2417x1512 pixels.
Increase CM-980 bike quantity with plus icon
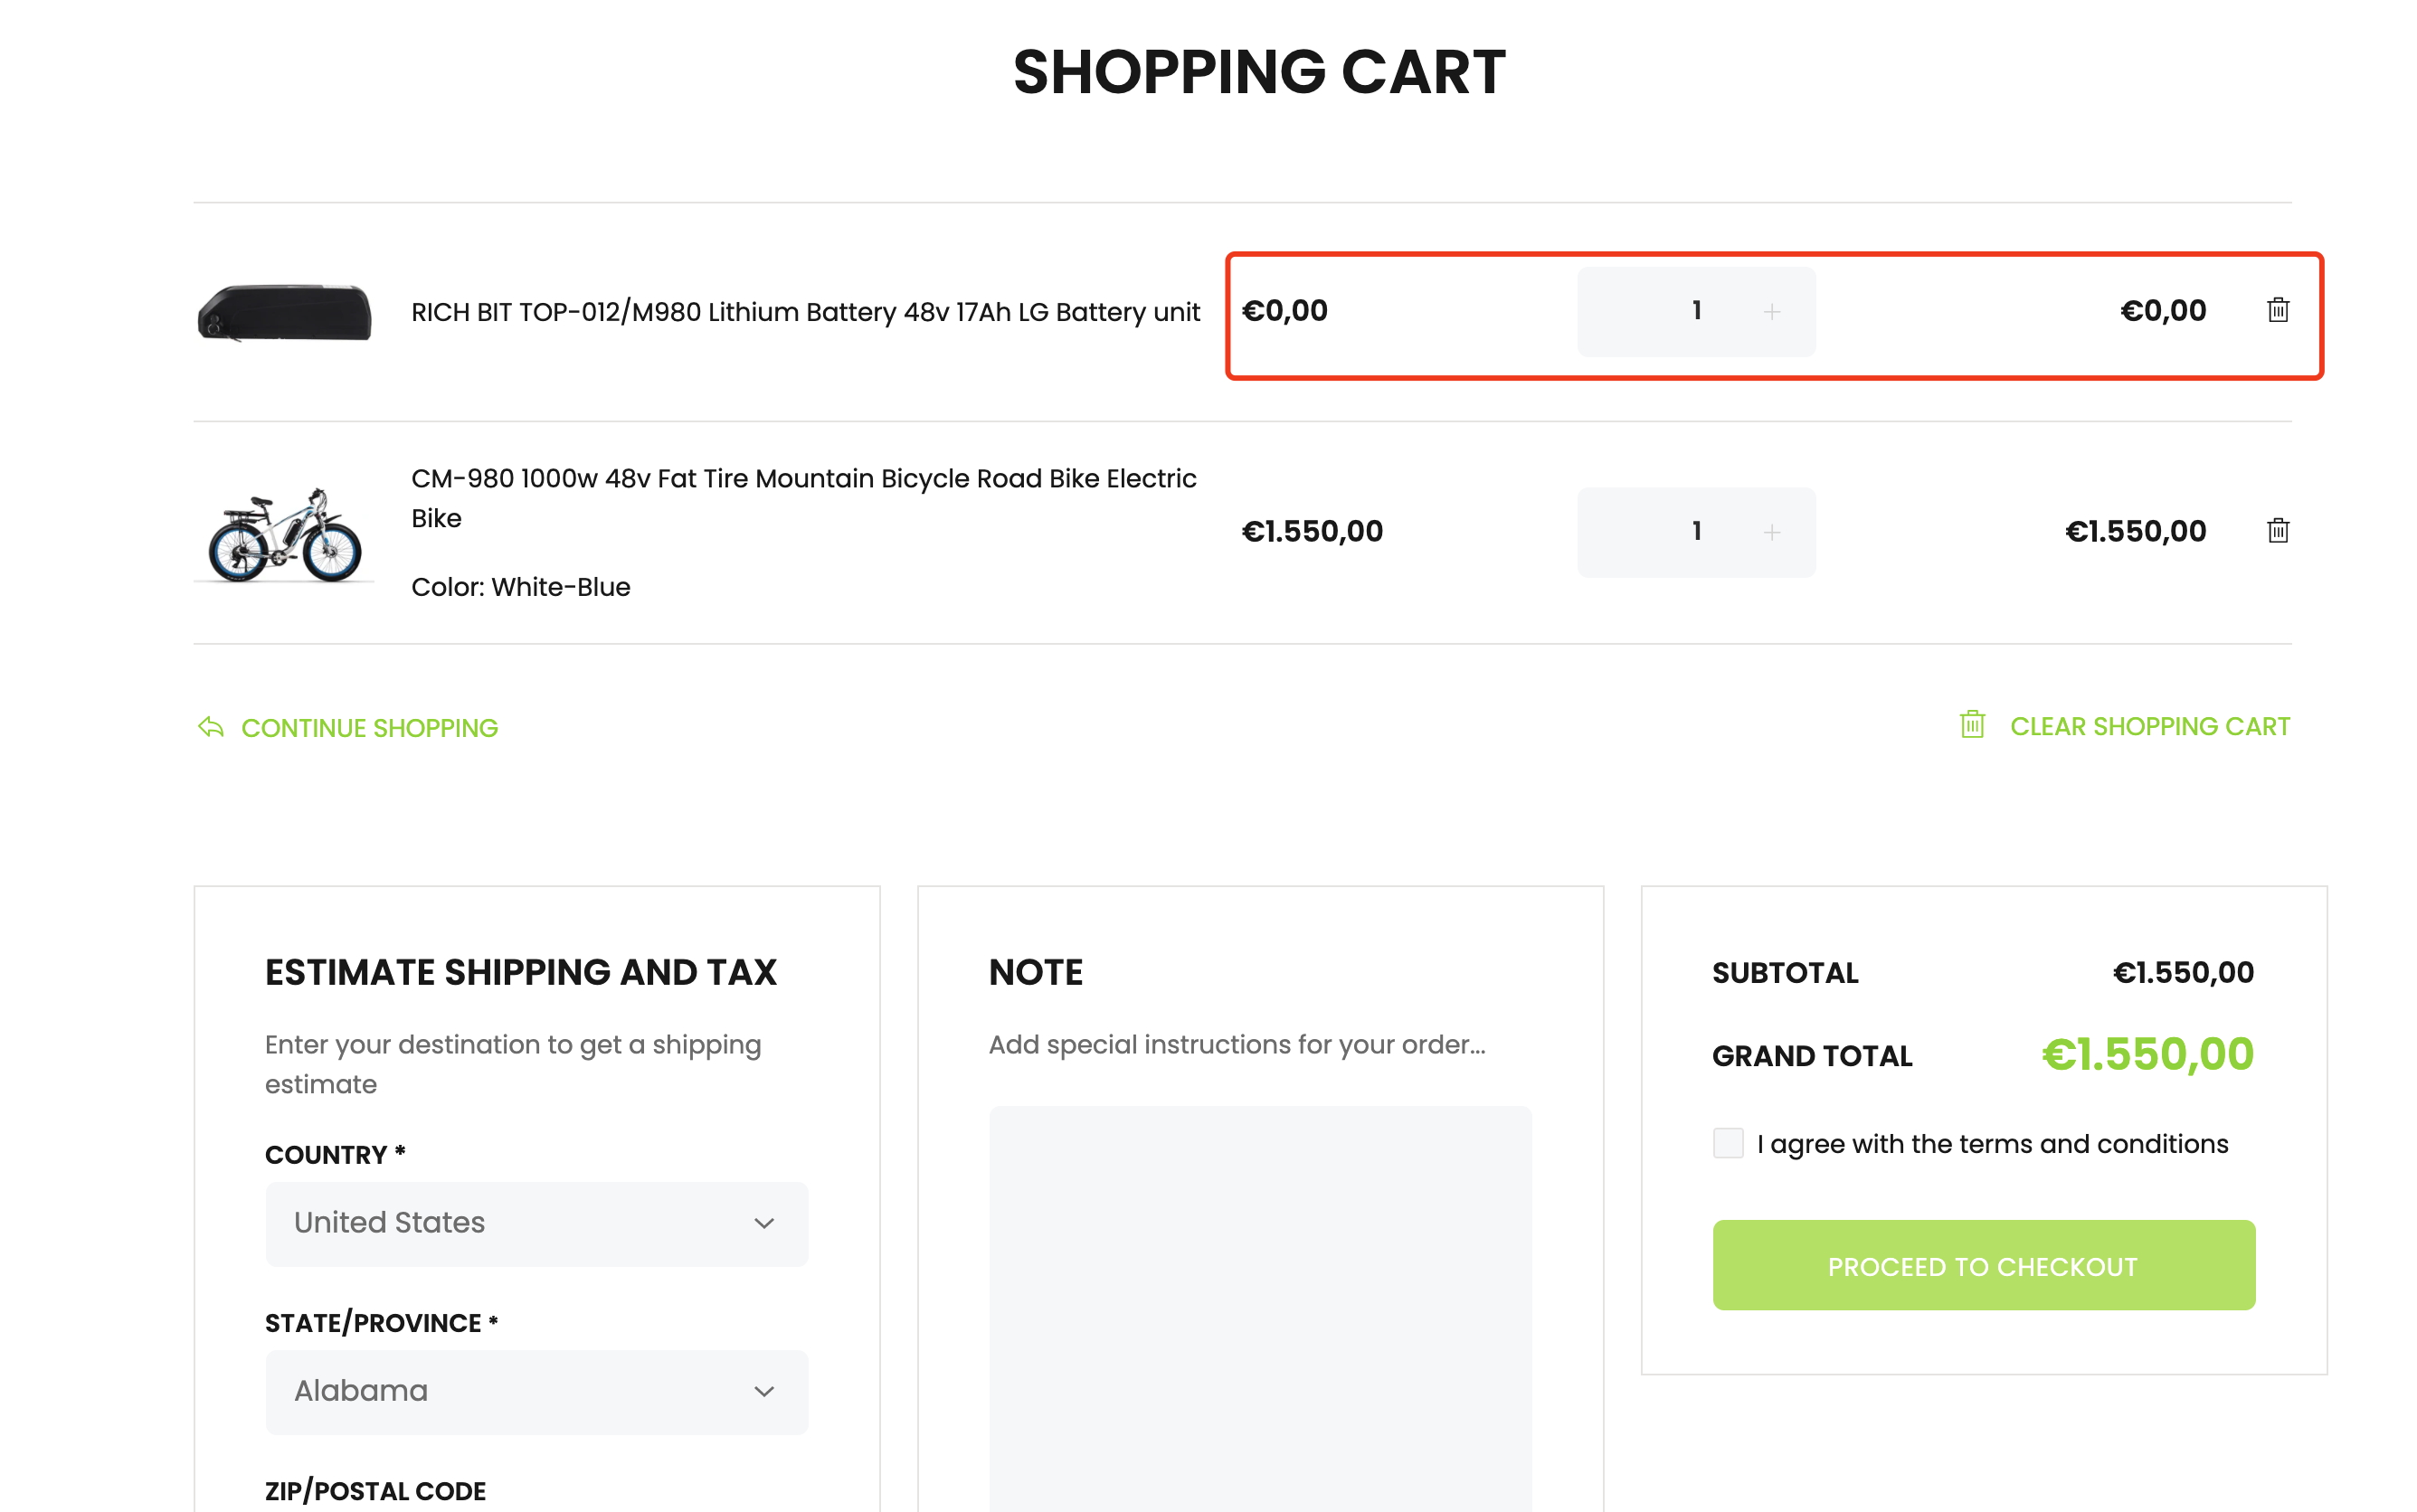tap(1771, 532)
